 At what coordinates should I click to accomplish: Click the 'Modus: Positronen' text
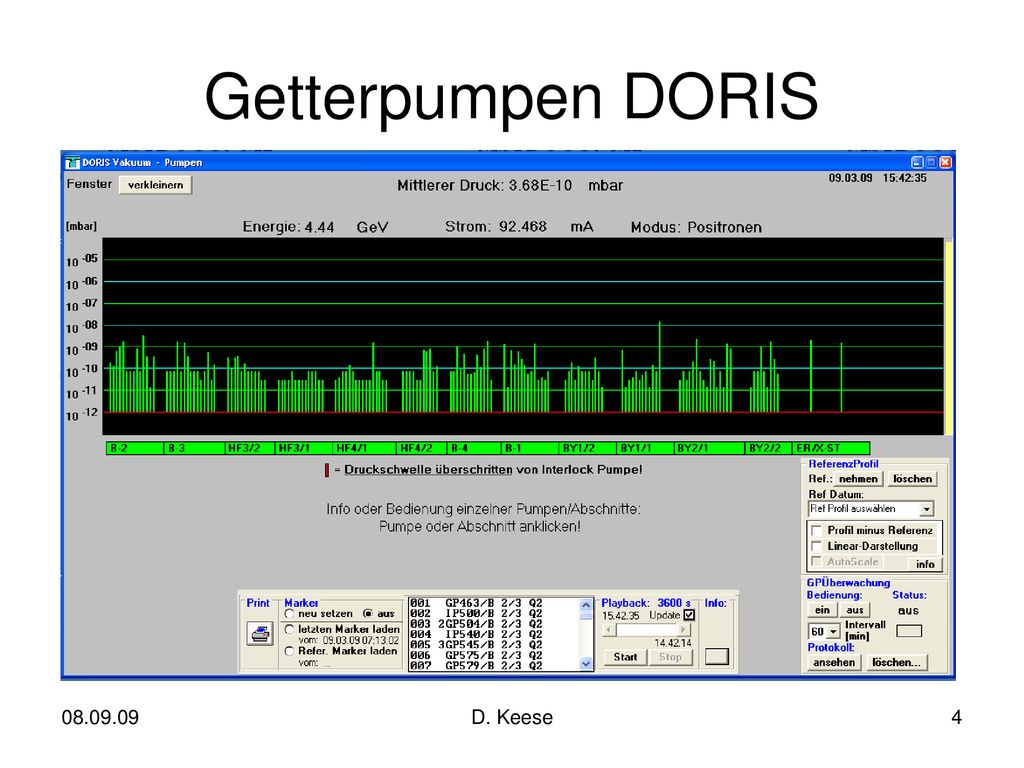coord(696,227)
